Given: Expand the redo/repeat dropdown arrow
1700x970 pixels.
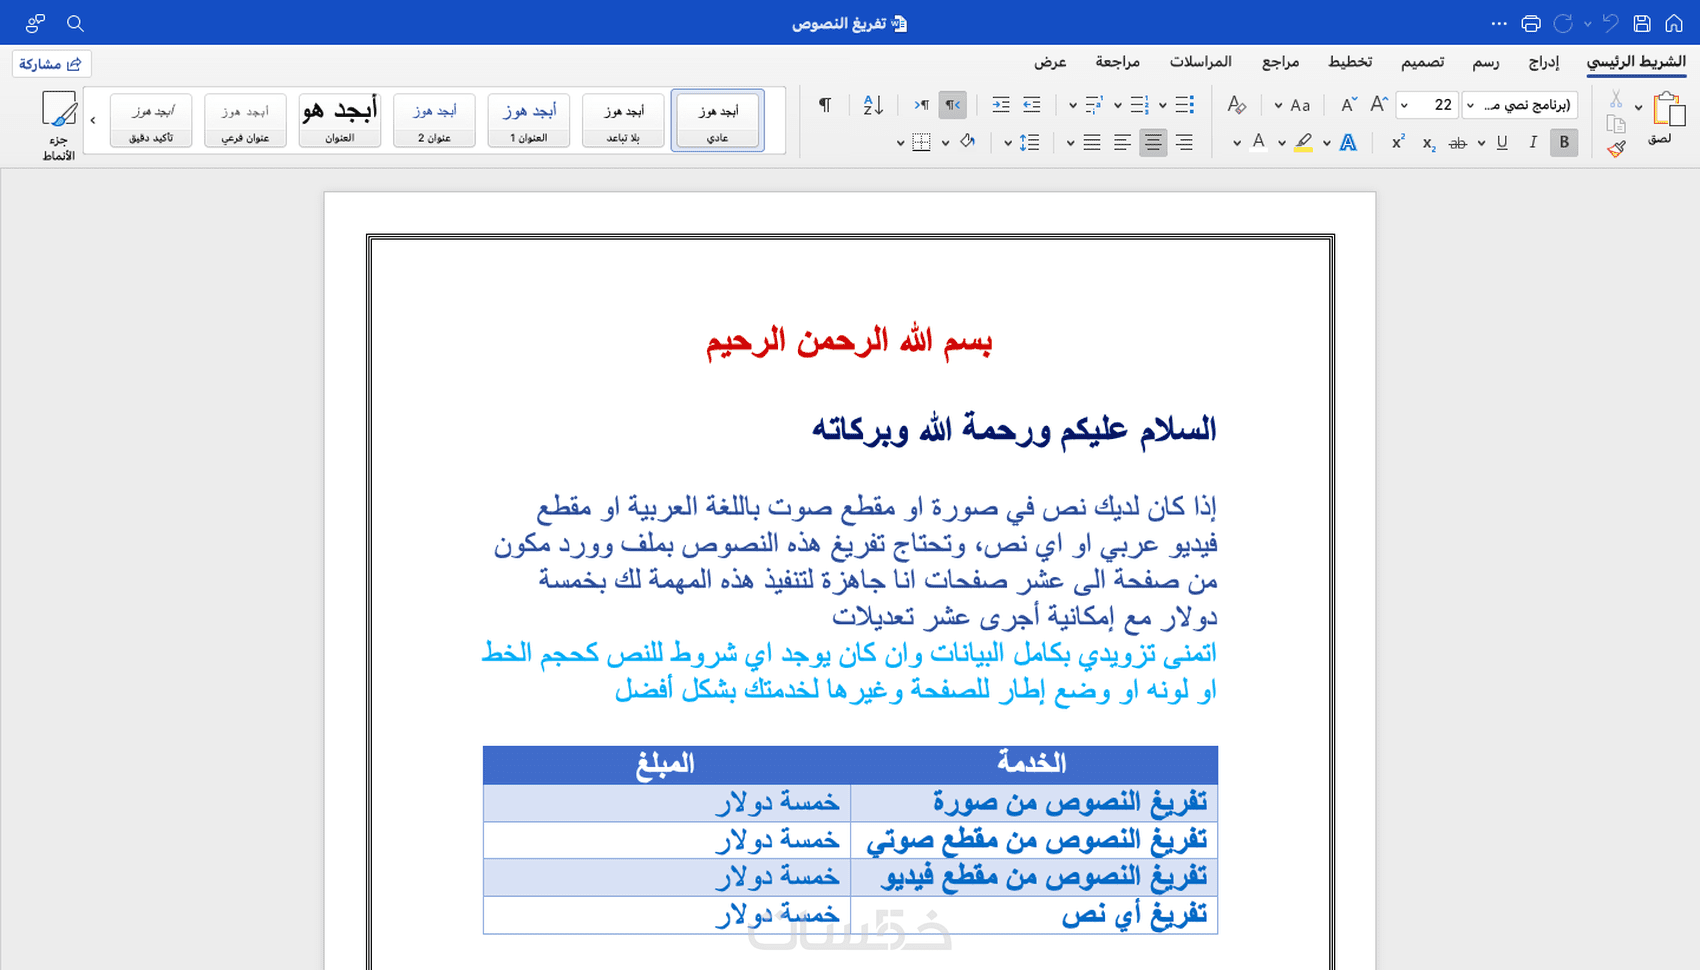Looking at the screenshot, I should click(1588, 24).
